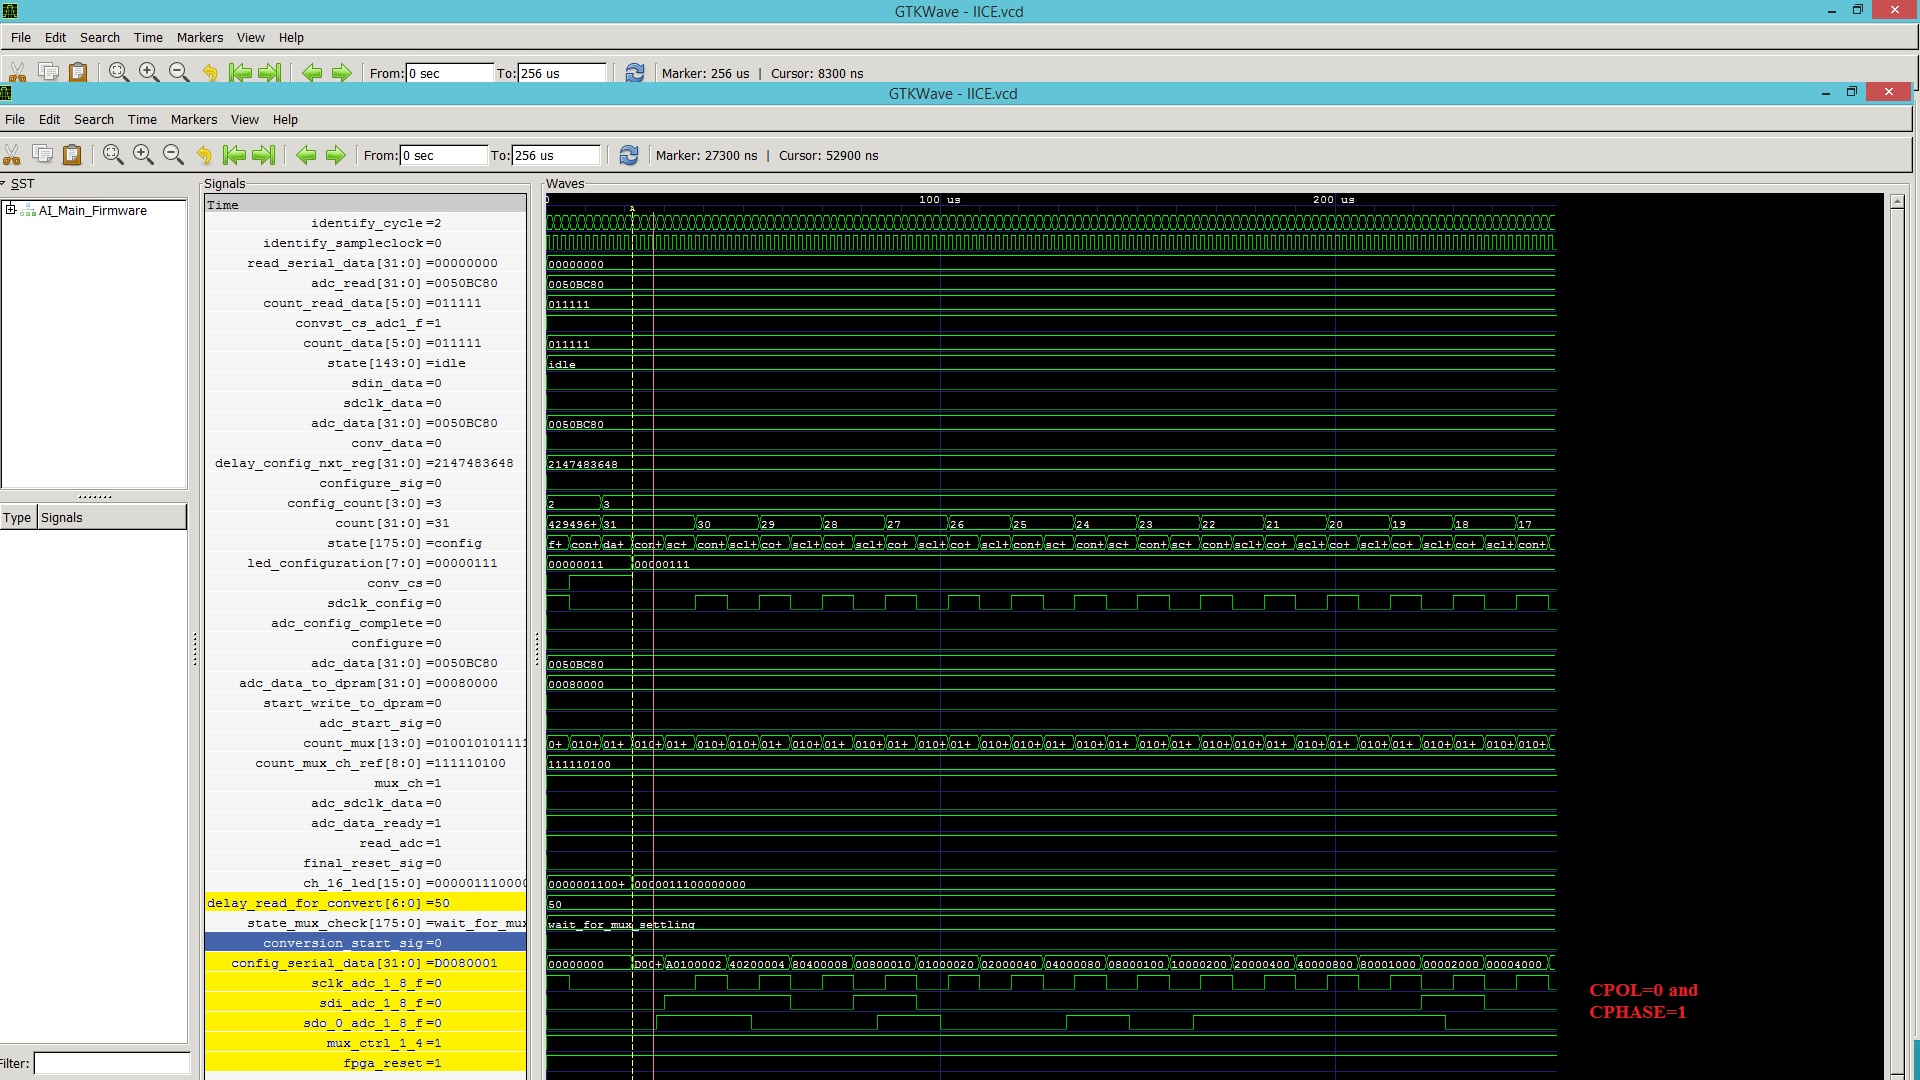Click Zoom Out icon in lower toolbar
Image resolution: width=1920 pixels, height=1080 pixels.
click(173, 155)
